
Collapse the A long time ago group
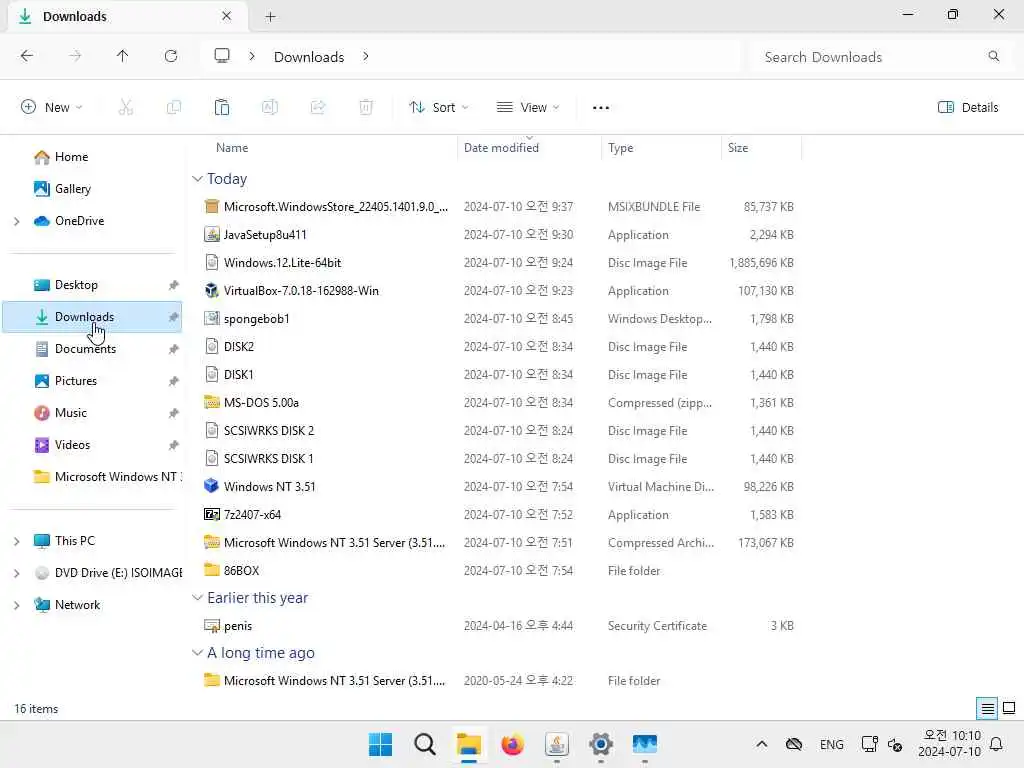pos(197,652)
